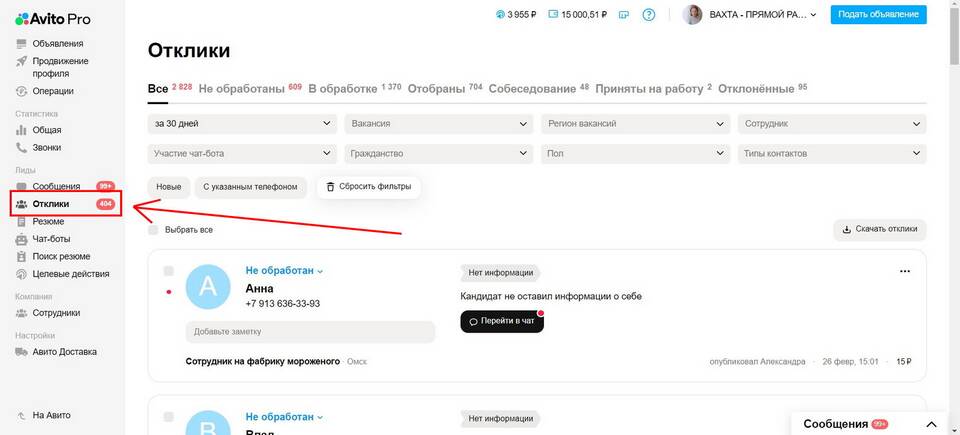This screenshot has height=435, width=960.
Task: Change Анна's 'Не обработан' status dropdown
Action: coord(285,271)
